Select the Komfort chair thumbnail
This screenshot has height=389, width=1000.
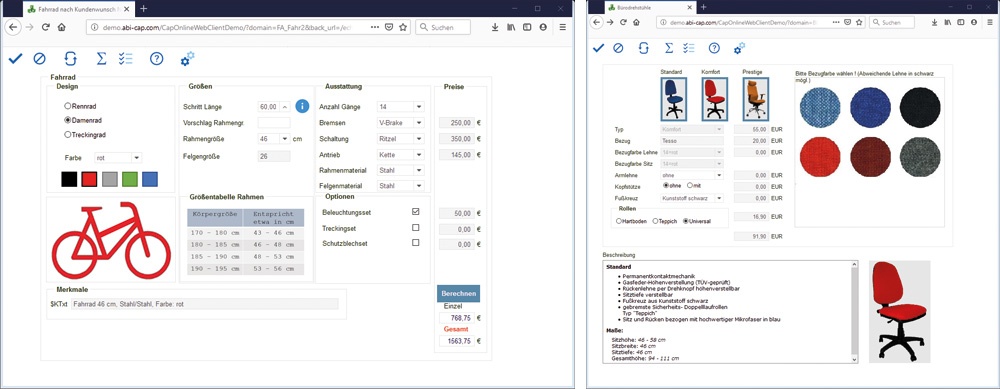point(714,99)
